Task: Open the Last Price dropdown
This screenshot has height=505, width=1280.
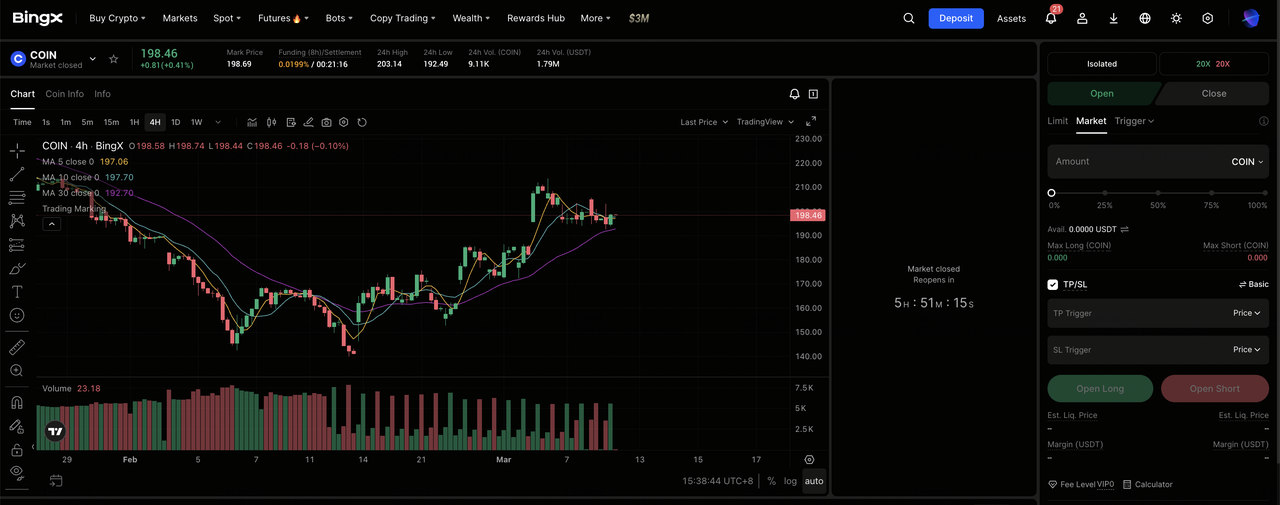Action: coord(703,122)
